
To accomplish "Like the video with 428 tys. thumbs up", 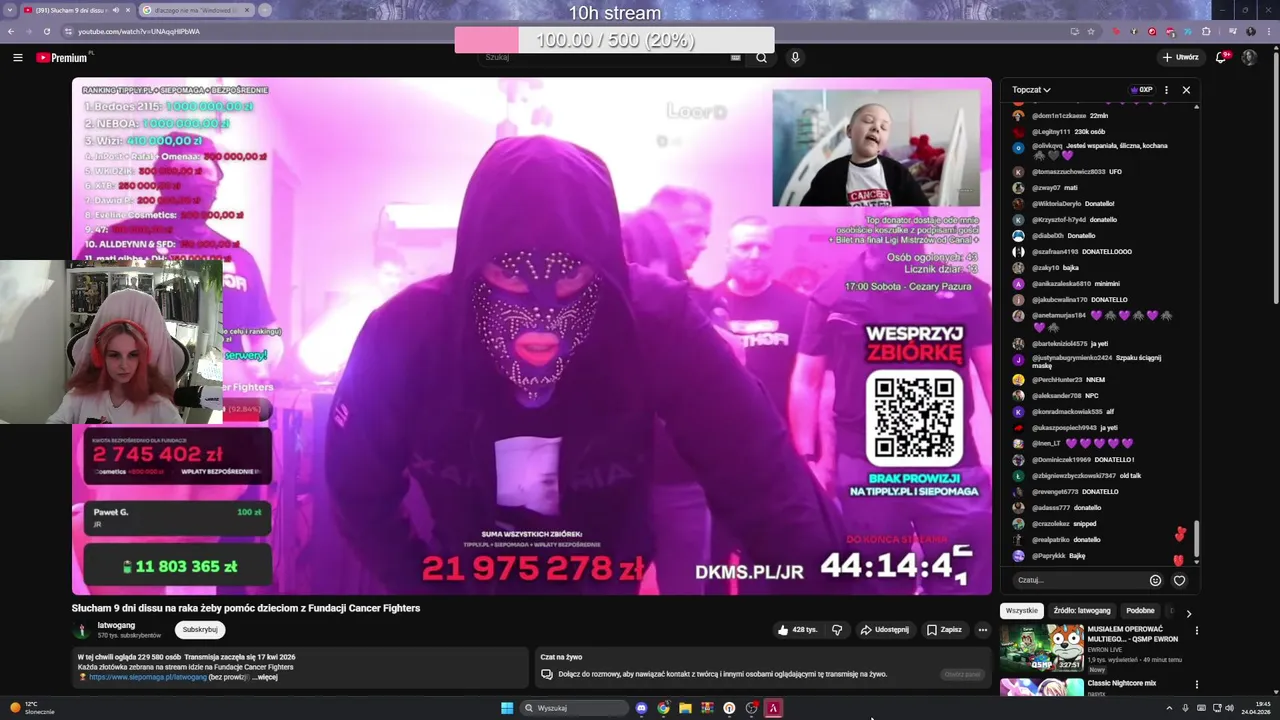I will (x=798, y=630).
